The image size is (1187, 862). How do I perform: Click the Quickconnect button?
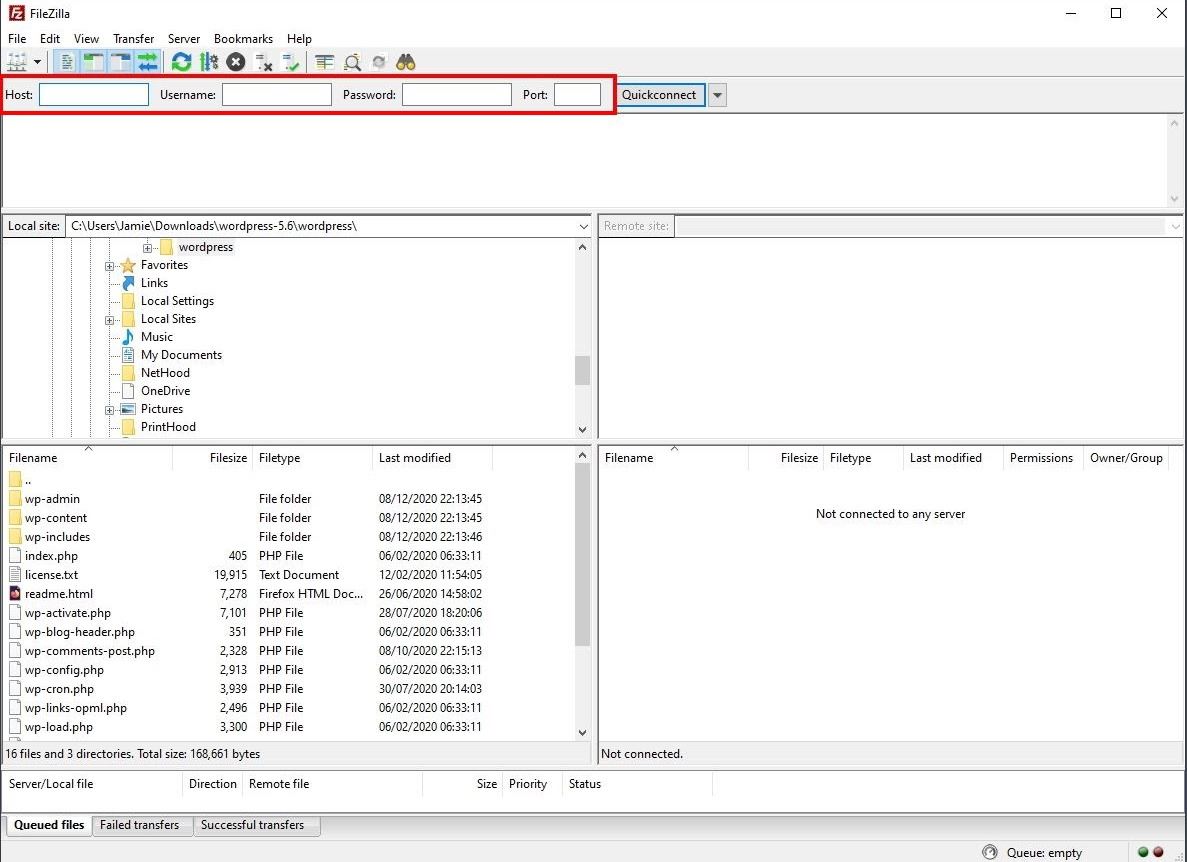tap(659, 95)
